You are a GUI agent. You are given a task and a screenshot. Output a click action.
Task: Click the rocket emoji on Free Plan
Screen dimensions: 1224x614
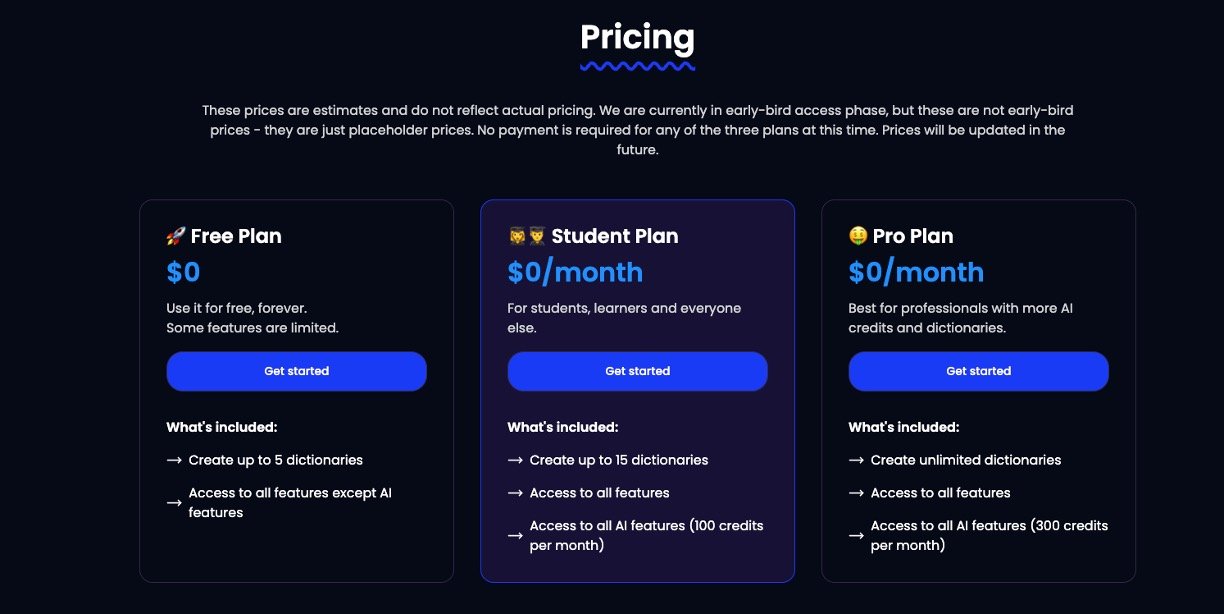[176, 237]
